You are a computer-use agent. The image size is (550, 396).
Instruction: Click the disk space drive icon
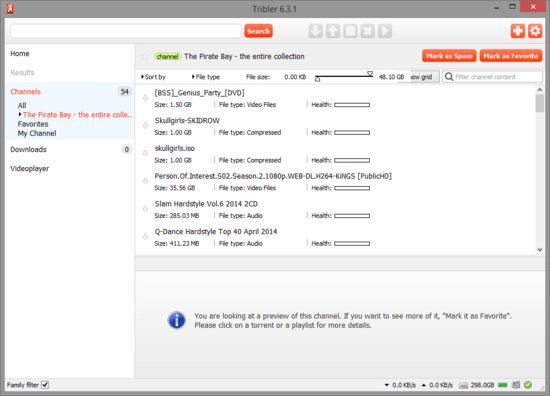463,385
